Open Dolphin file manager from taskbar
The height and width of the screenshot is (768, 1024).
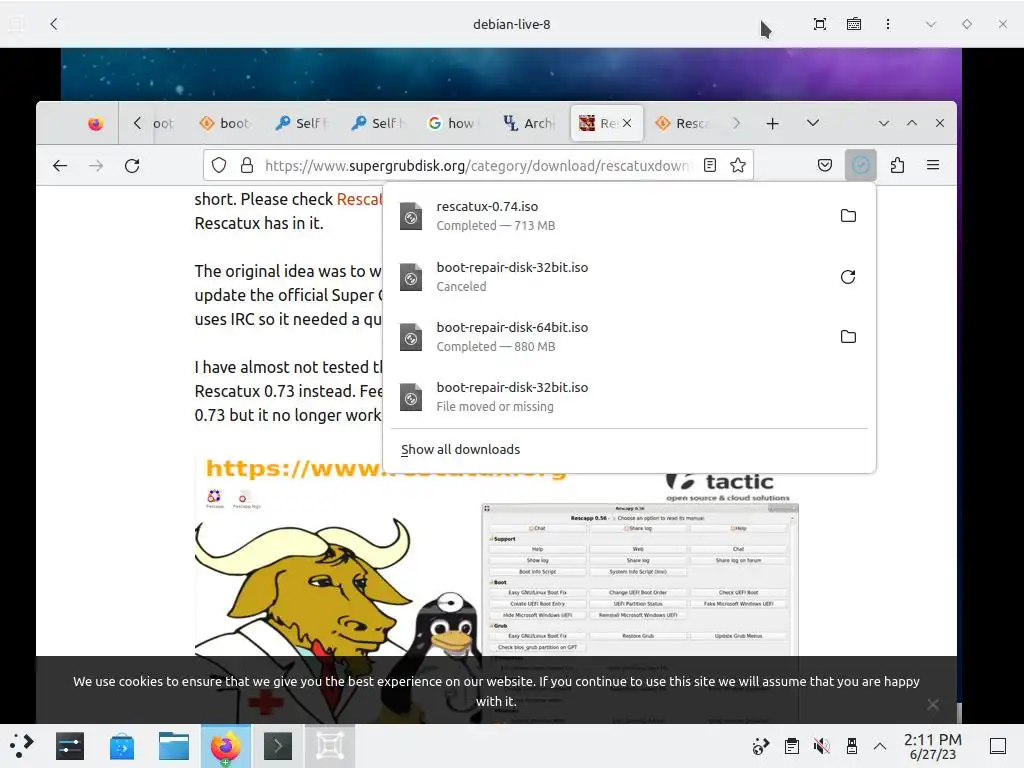(174, 746)
